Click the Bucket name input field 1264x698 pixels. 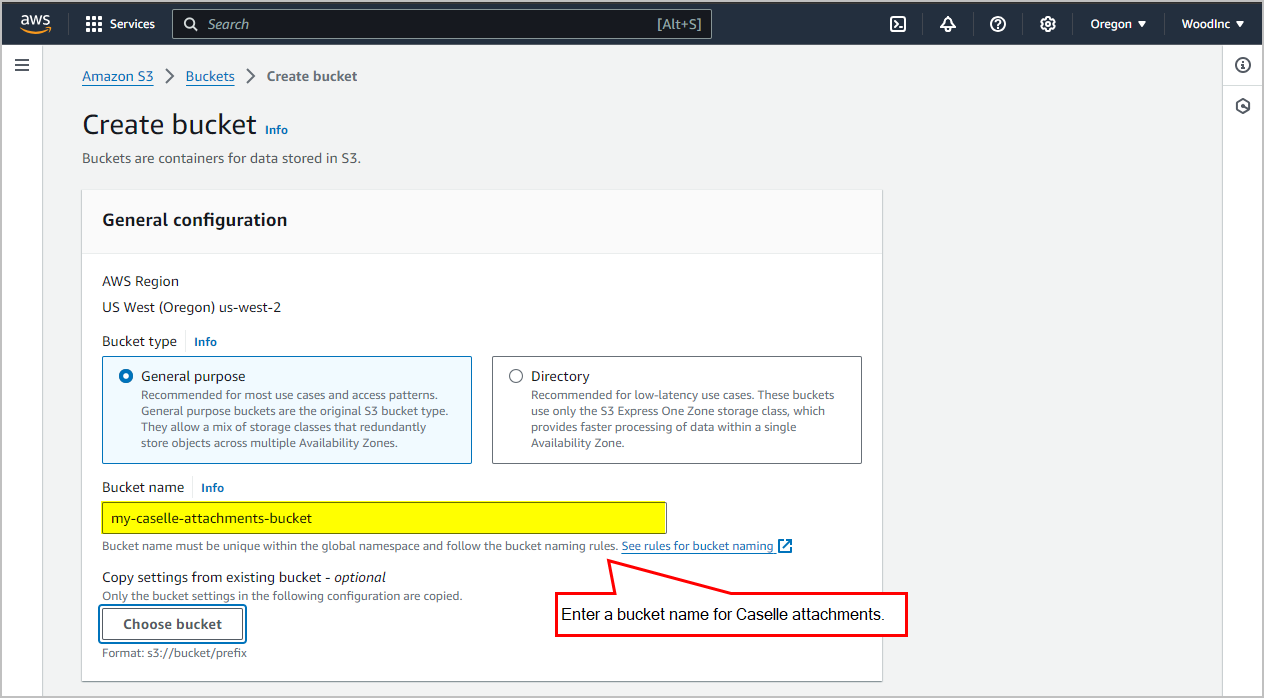384,518
